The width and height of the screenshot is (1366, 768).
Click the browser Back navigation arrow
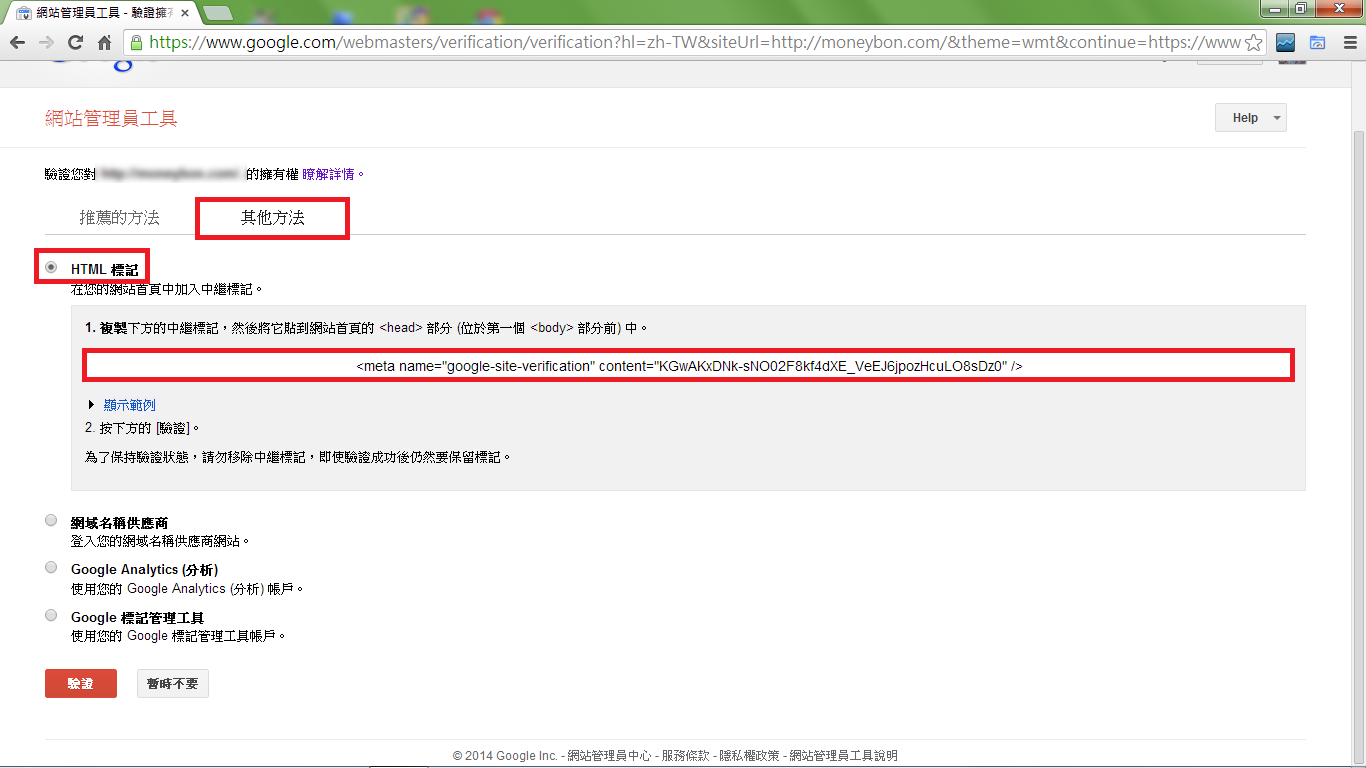[x=18, y=42]
